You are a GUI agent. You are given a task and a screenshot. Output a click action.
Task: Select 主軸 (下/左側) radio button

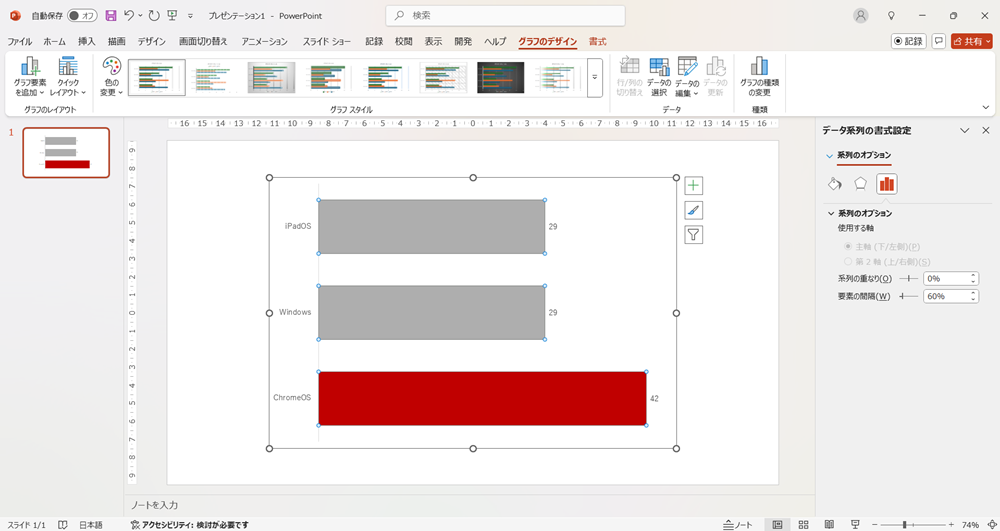848,246
